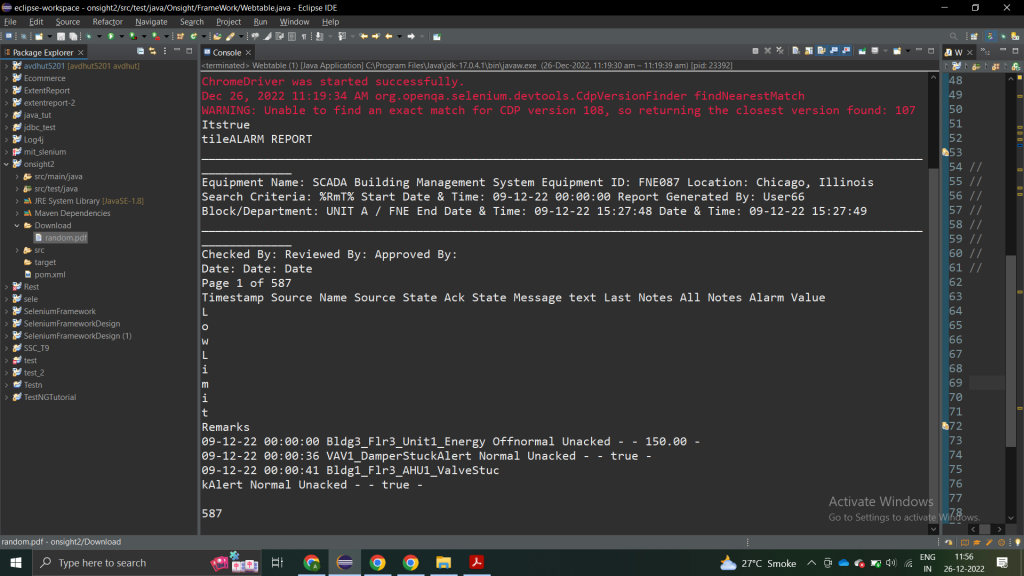The image size is (1024, 576).
Task: Toggle Word Wrap icon in main toolbar
Action: pyautogui.click(x=279, y=37)
